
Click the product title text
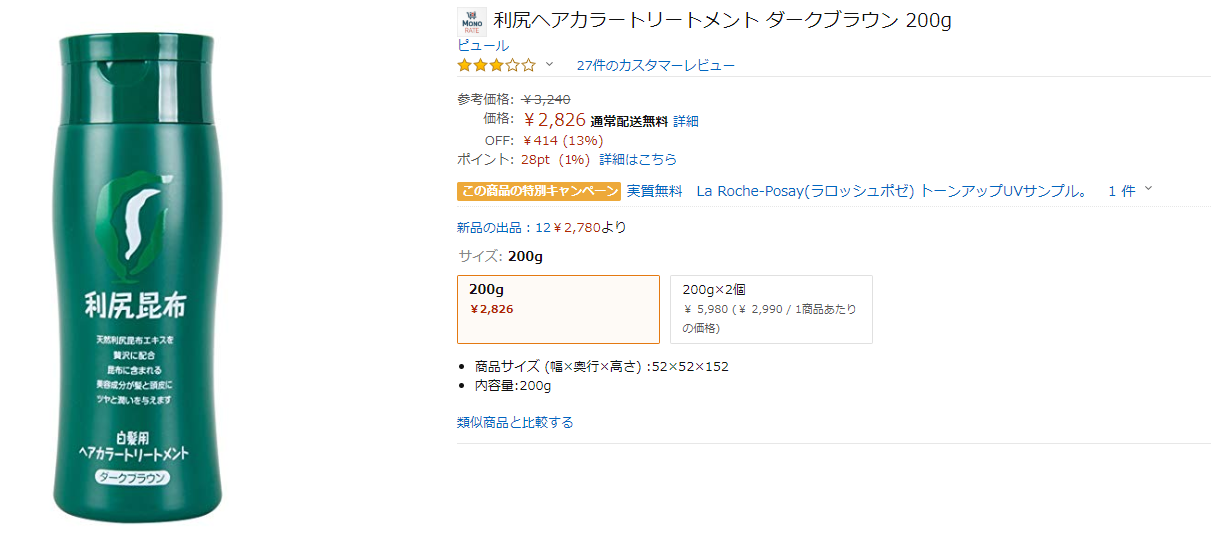point(722,21)
